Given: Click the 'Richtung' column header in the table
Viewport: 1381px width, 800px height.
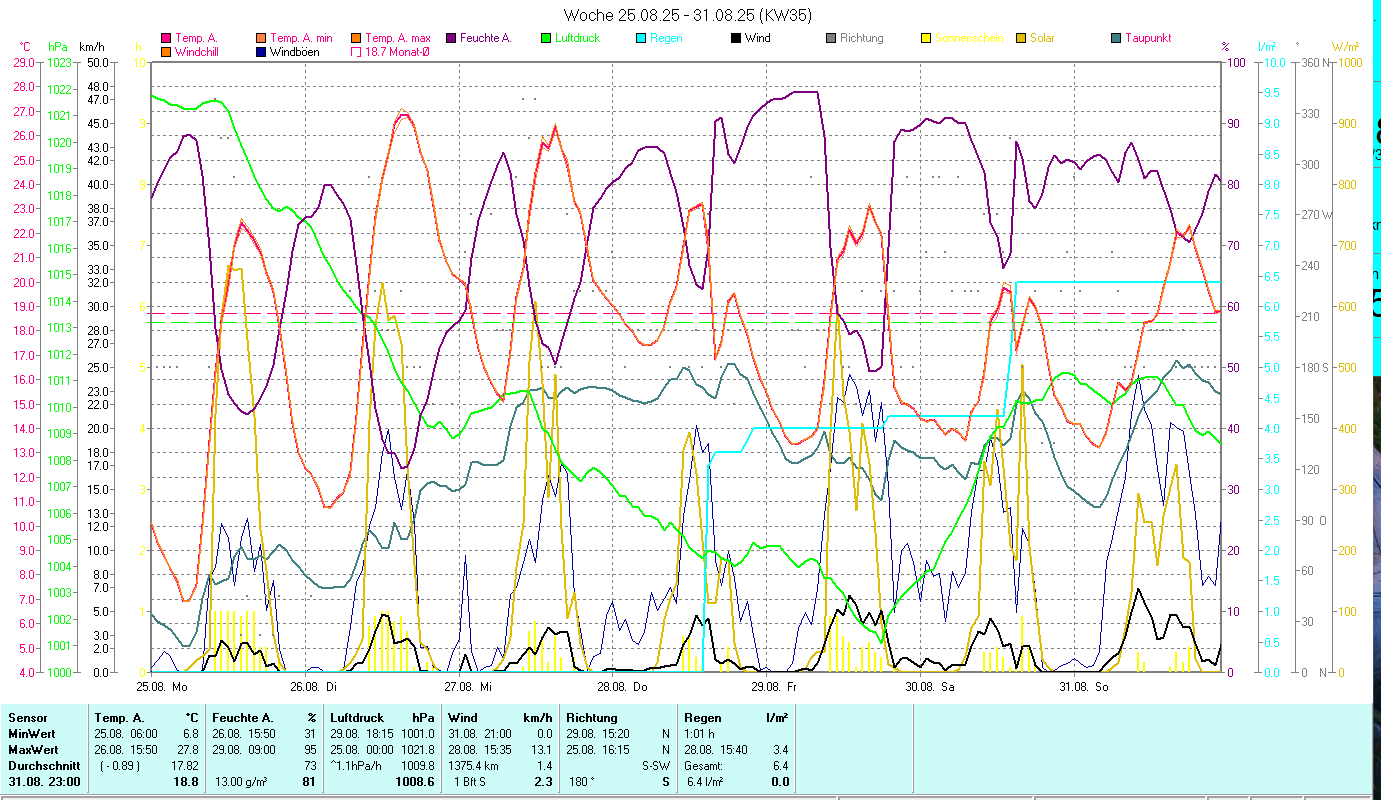Looking at the screenshot, I should point(592,717).
